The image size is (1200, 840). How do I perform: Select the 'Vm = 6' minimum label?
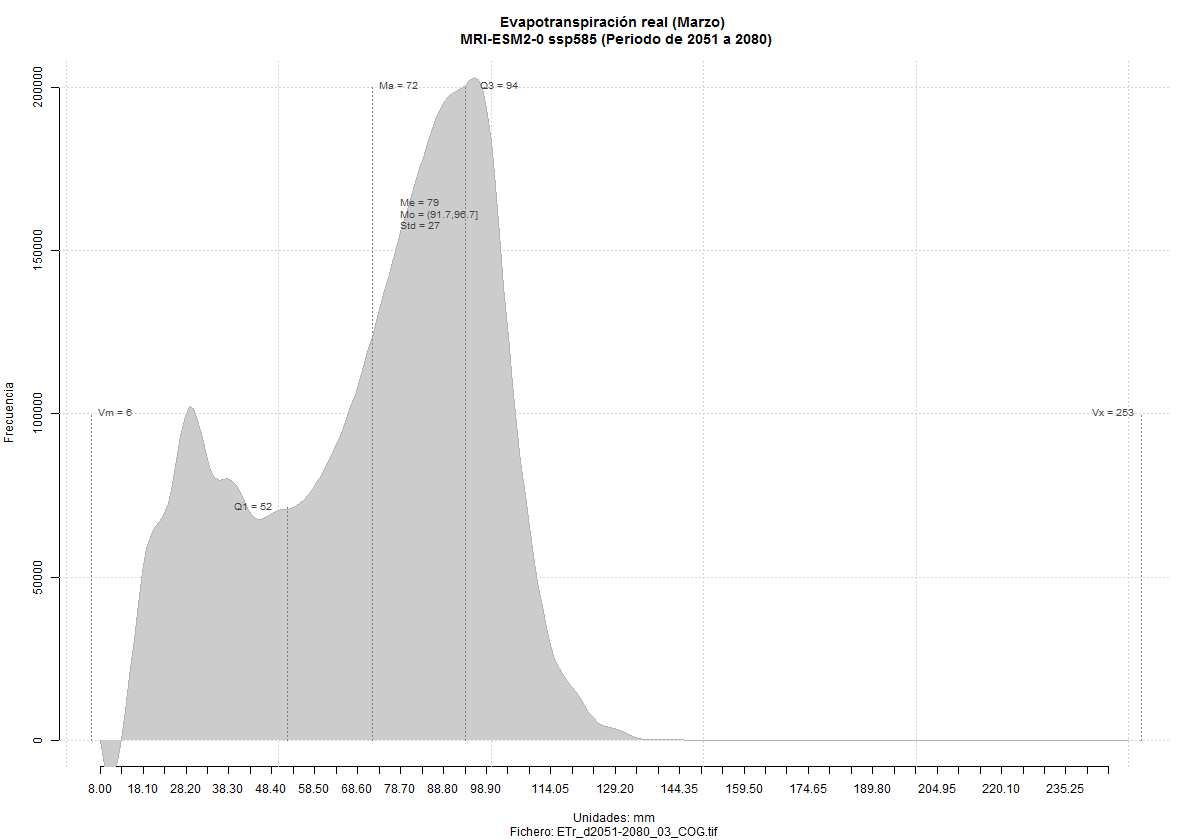[115, 412]
